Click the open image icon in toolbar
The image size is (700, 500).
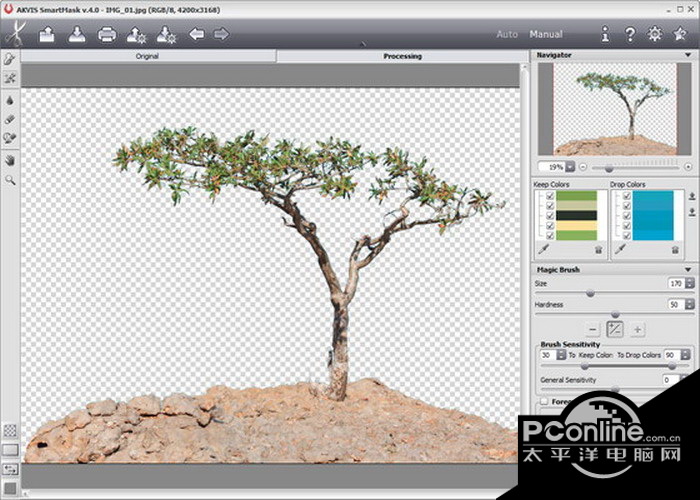point(47,35)
